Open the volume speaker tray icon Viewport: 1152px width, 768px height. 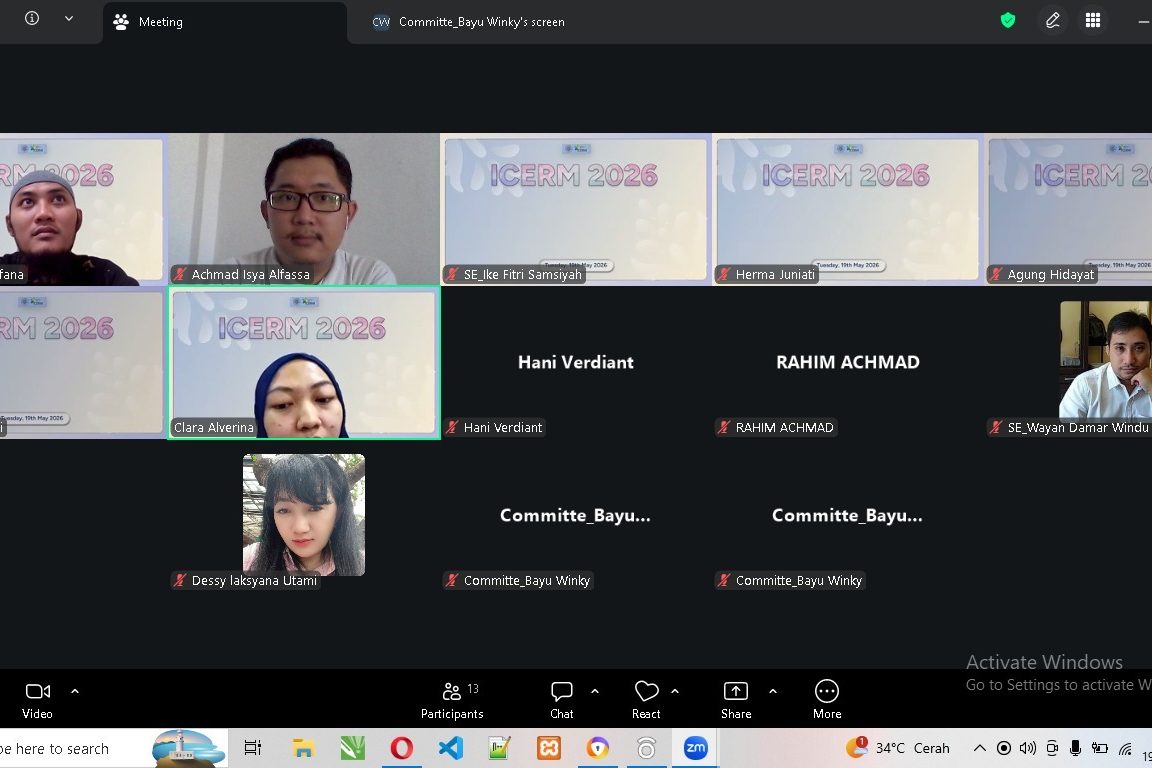coord(1027,748)
